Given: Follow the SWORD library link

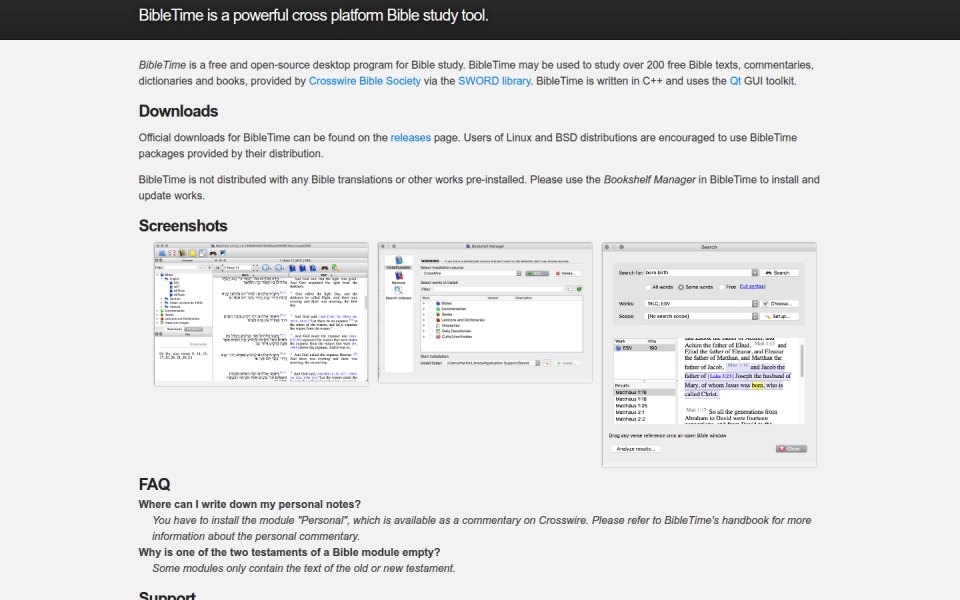Looking at the screenshot, I should coord(494,81).
